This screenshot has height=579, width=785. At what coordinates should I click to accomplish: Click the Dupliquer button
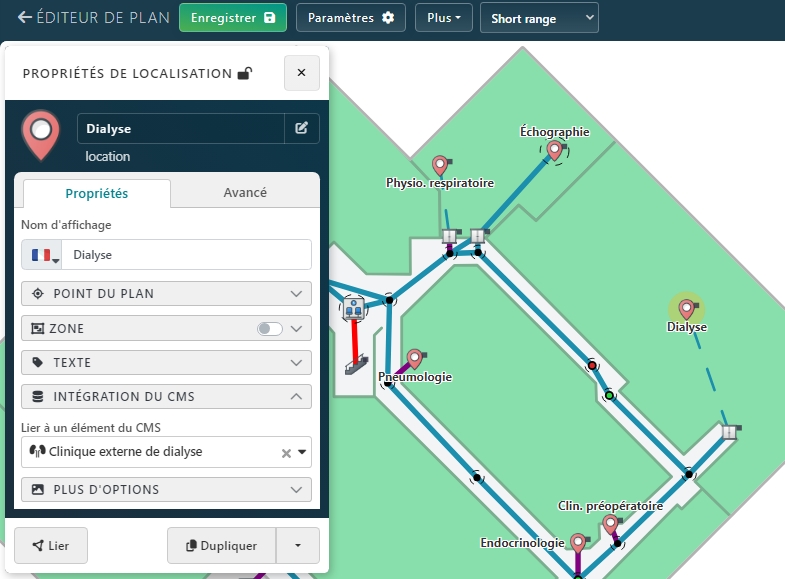(222, 546)
